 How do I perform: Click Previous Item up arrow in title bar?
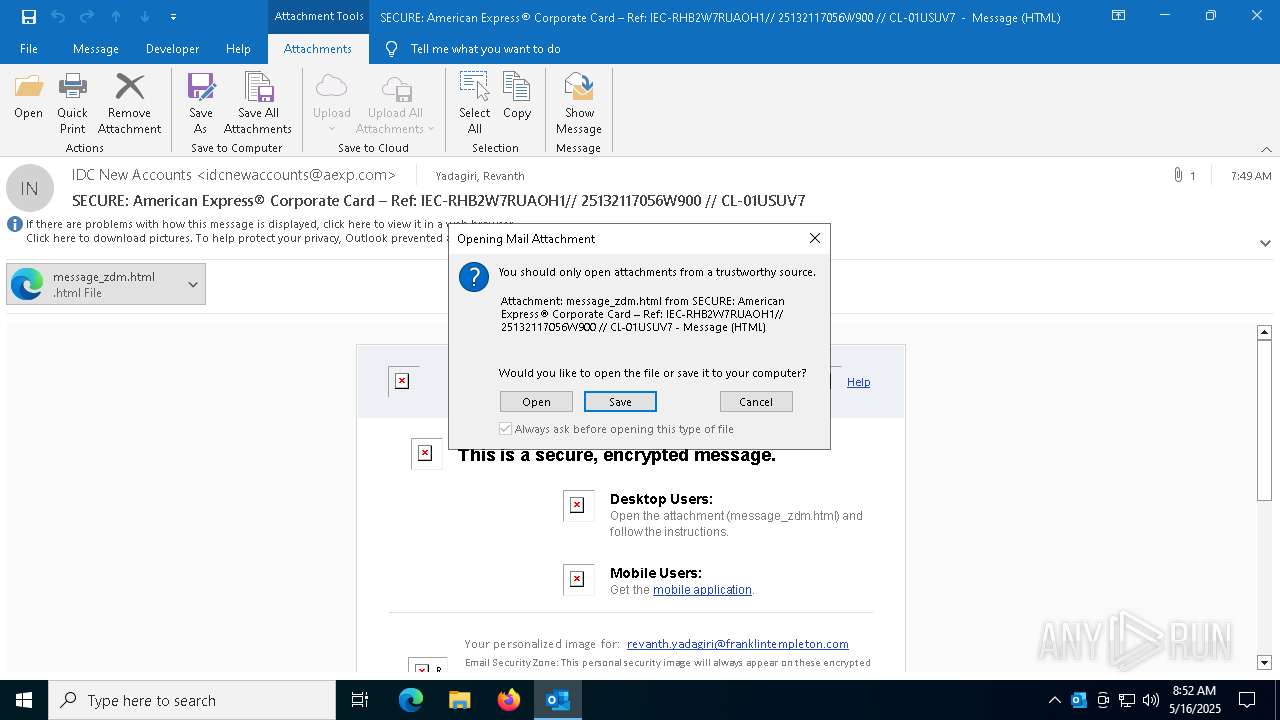click(x=116, y=16)
